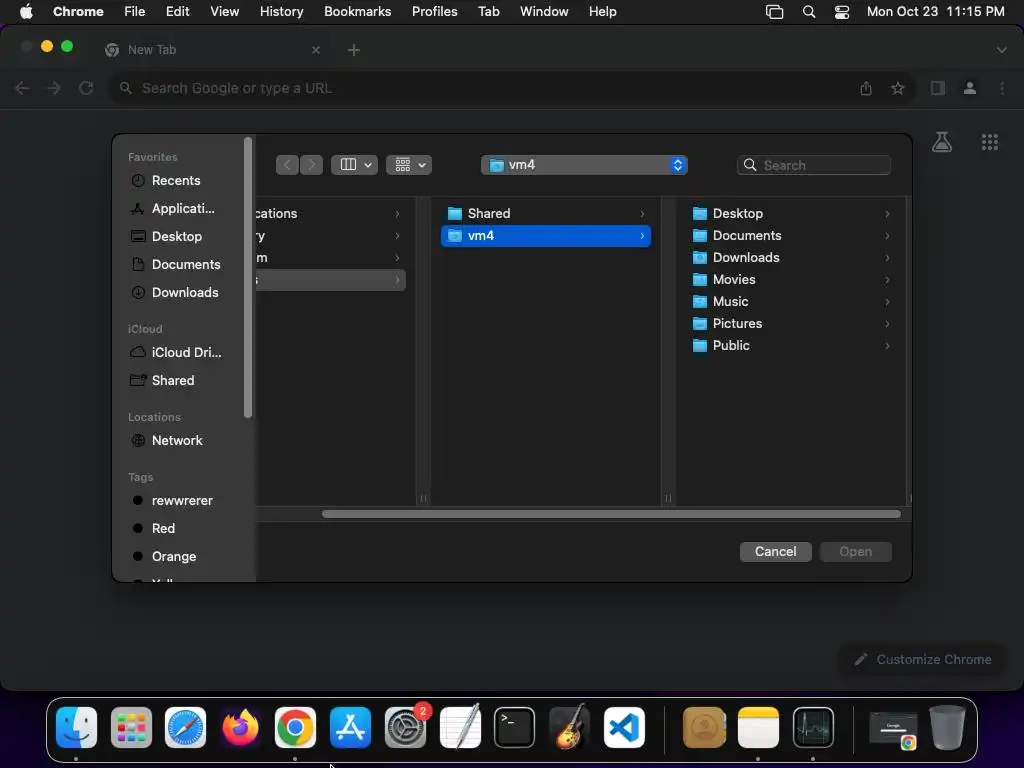Open Finder from the dock

76,727
